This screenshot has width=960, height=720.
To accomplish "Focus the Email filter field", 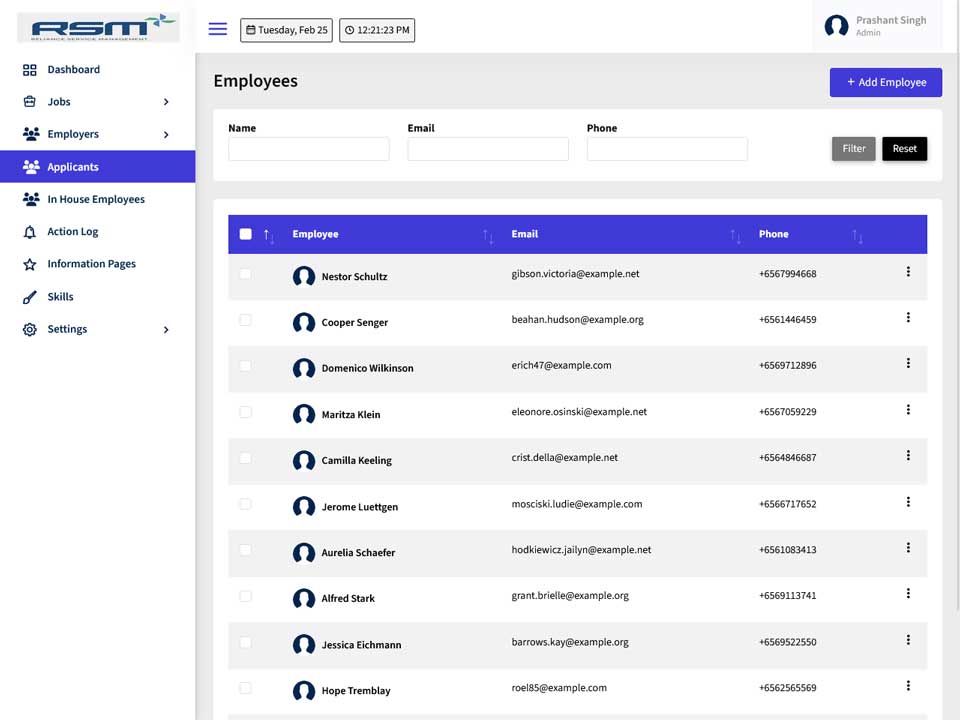I will [488, 149].
